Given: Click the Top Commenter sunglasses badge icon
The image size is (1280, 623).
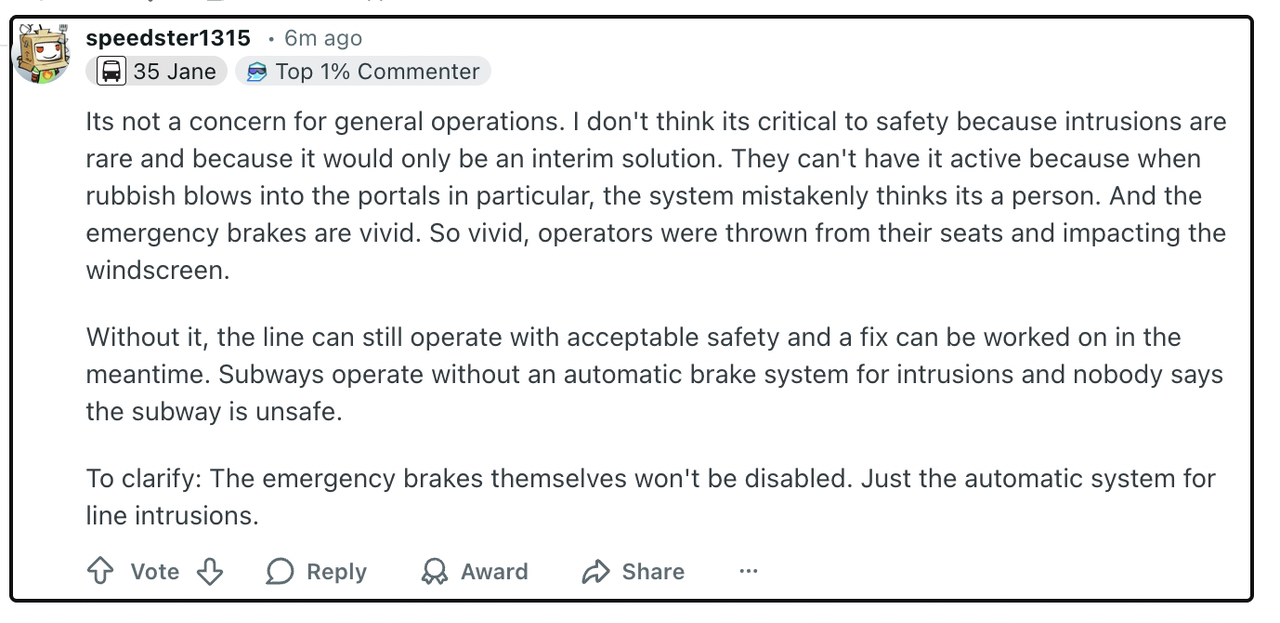Looking at the screenshot, I should tap(257, 72).
